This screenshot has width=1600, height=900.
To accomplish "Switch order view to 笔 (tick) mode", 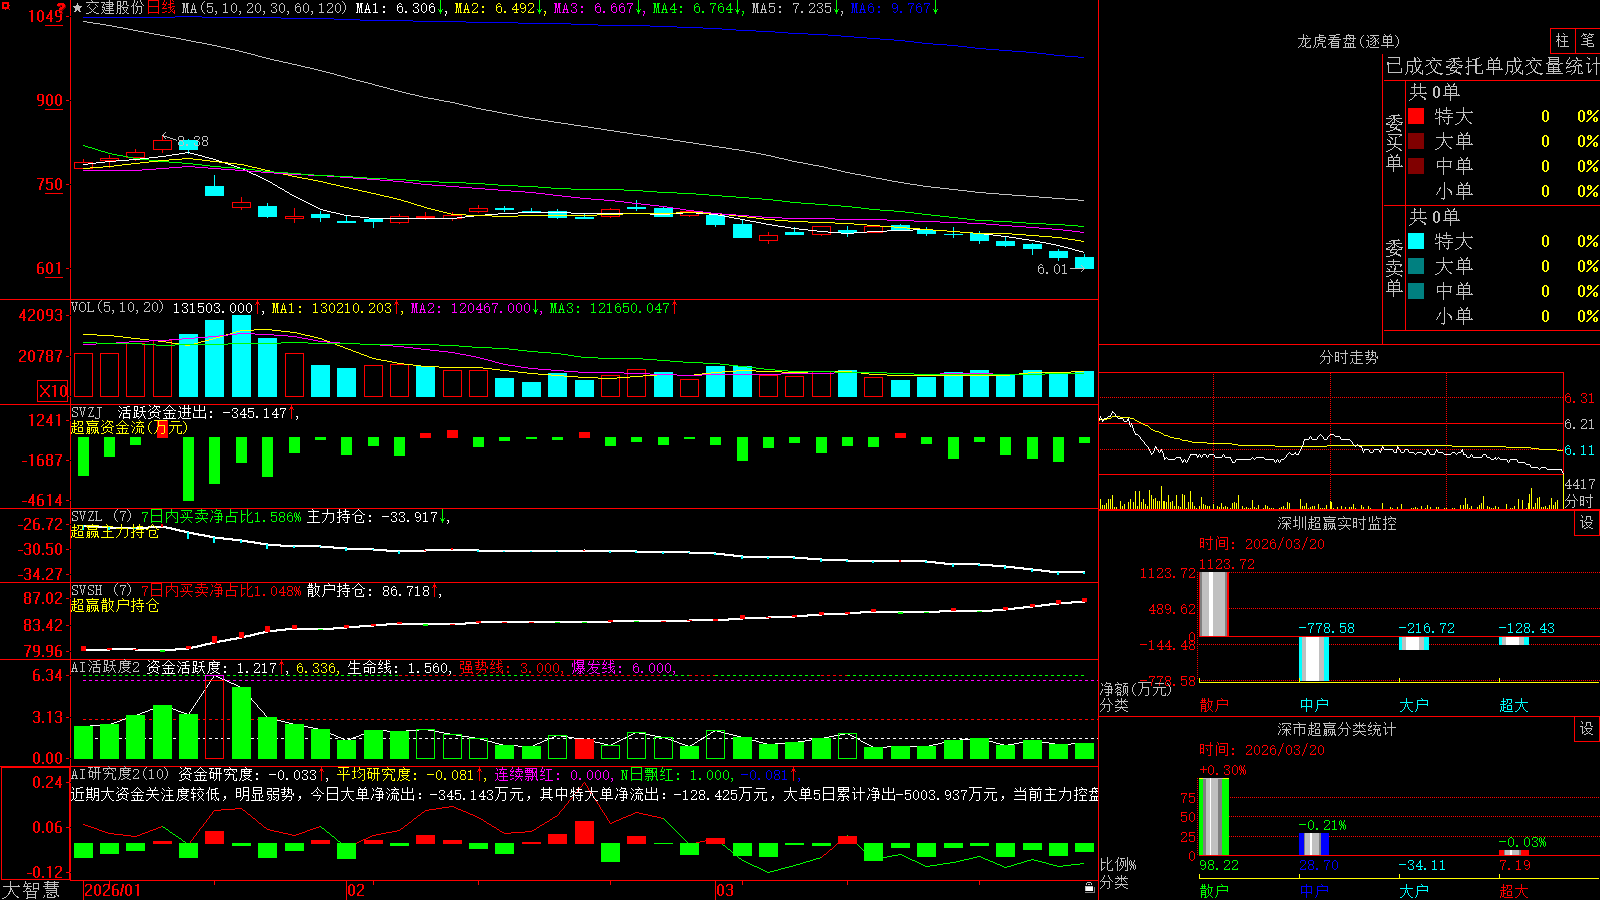I will (x=1587, y=41).
